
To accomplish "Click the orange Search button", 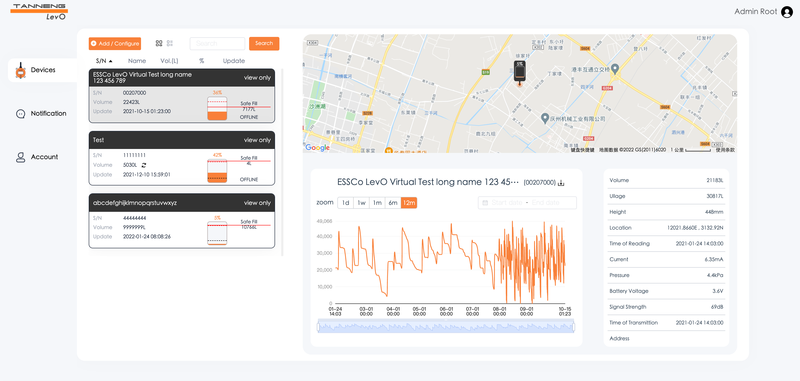I will (264, 43).
